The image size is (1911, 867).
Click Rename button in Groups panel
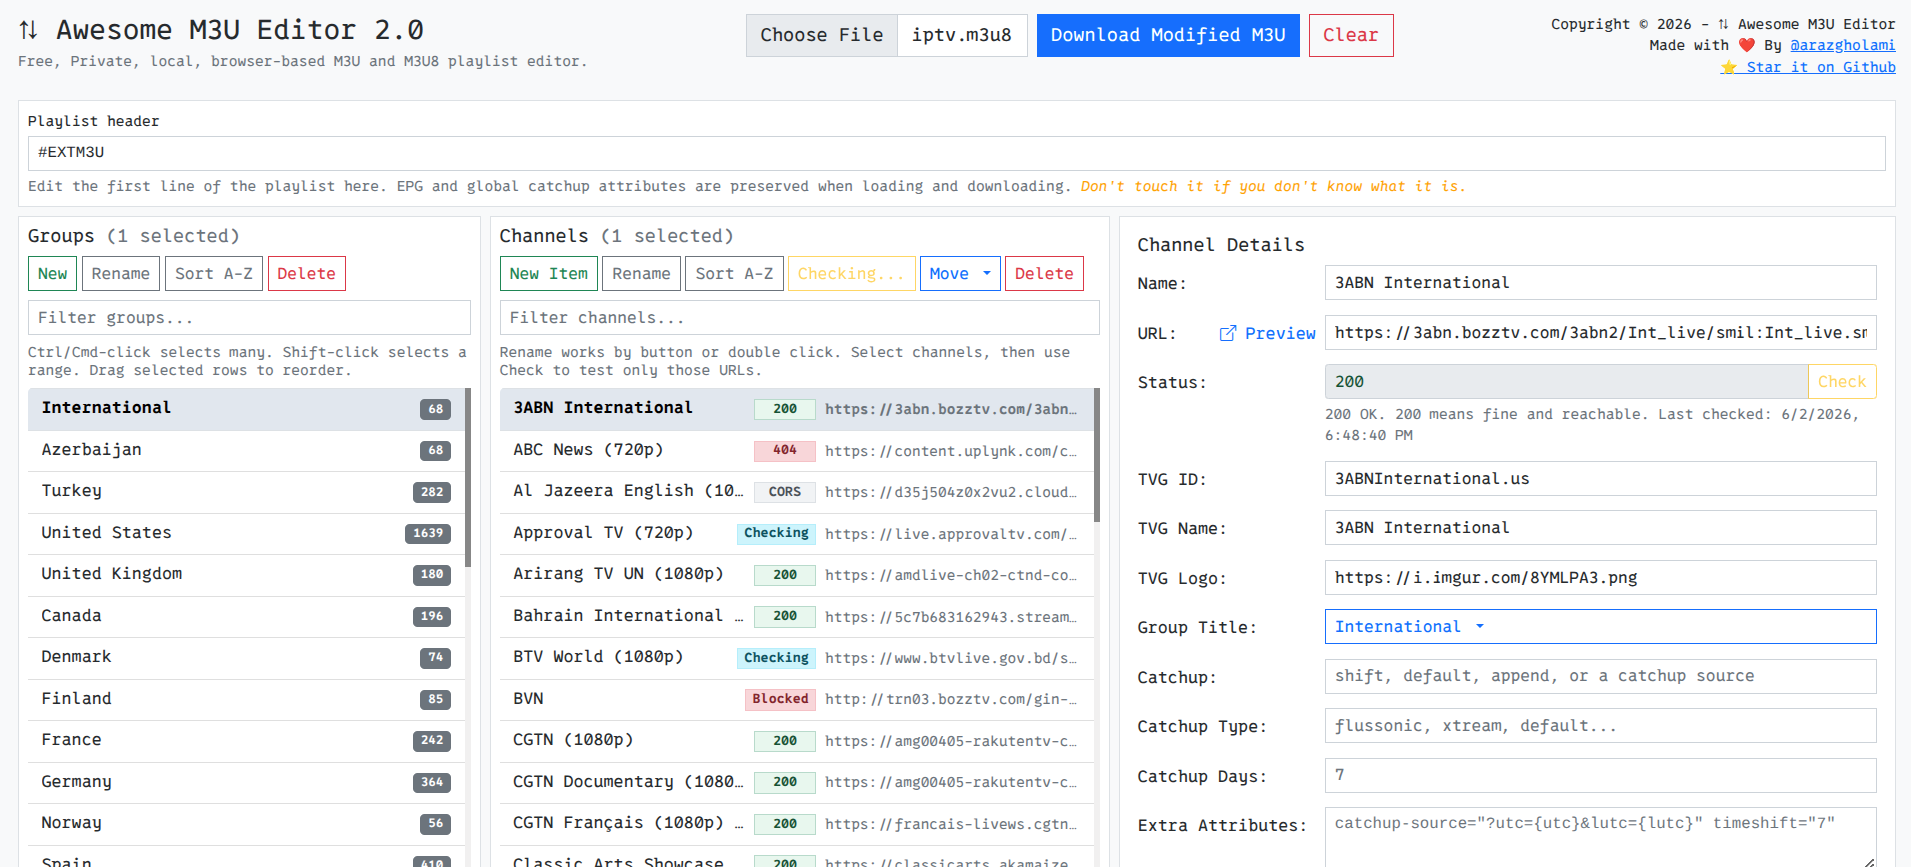120,273
